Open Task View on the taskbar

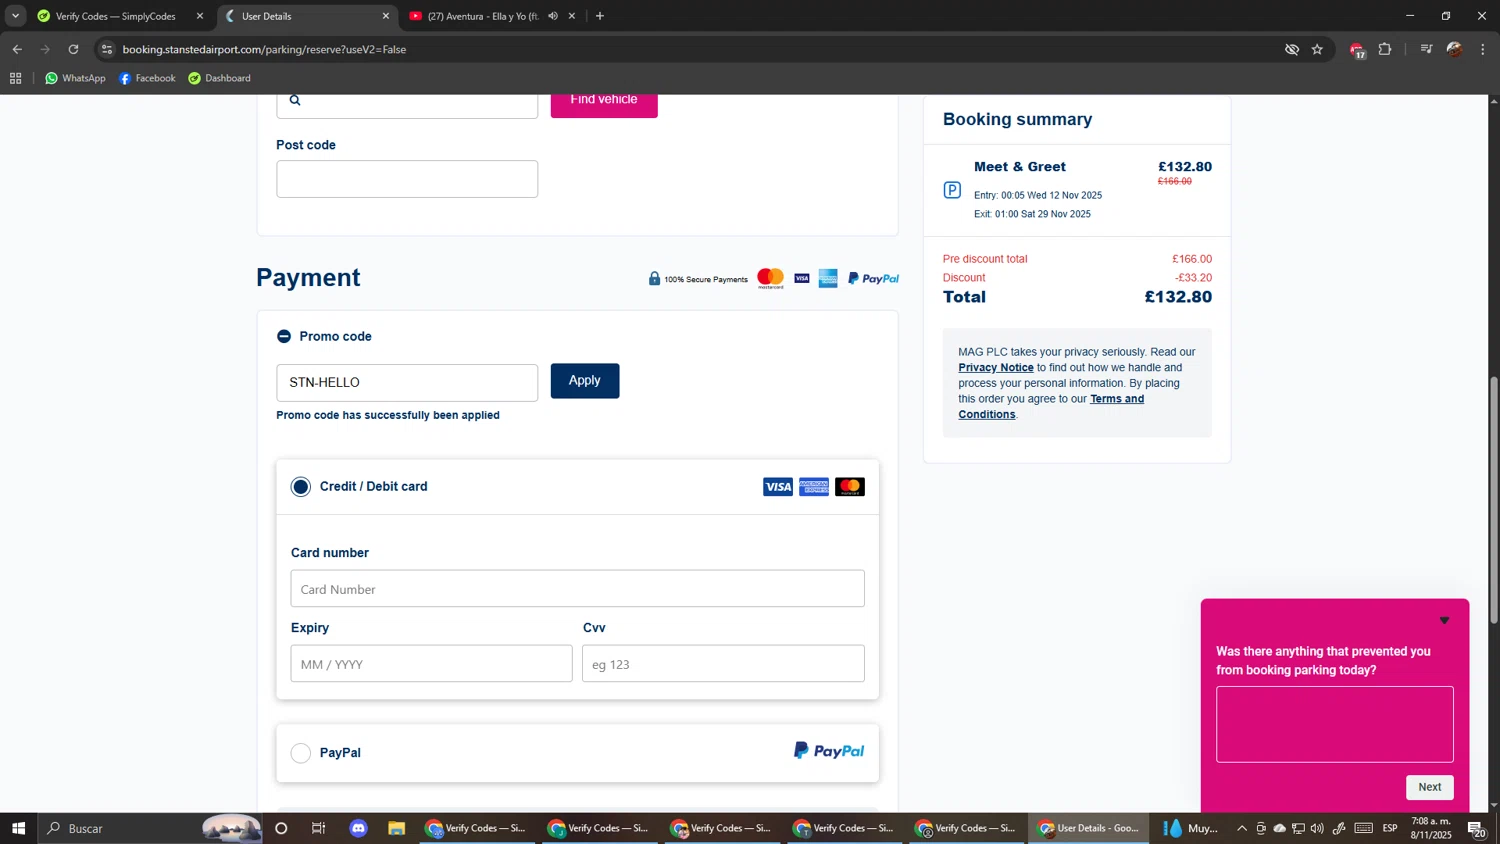point(319,828)
